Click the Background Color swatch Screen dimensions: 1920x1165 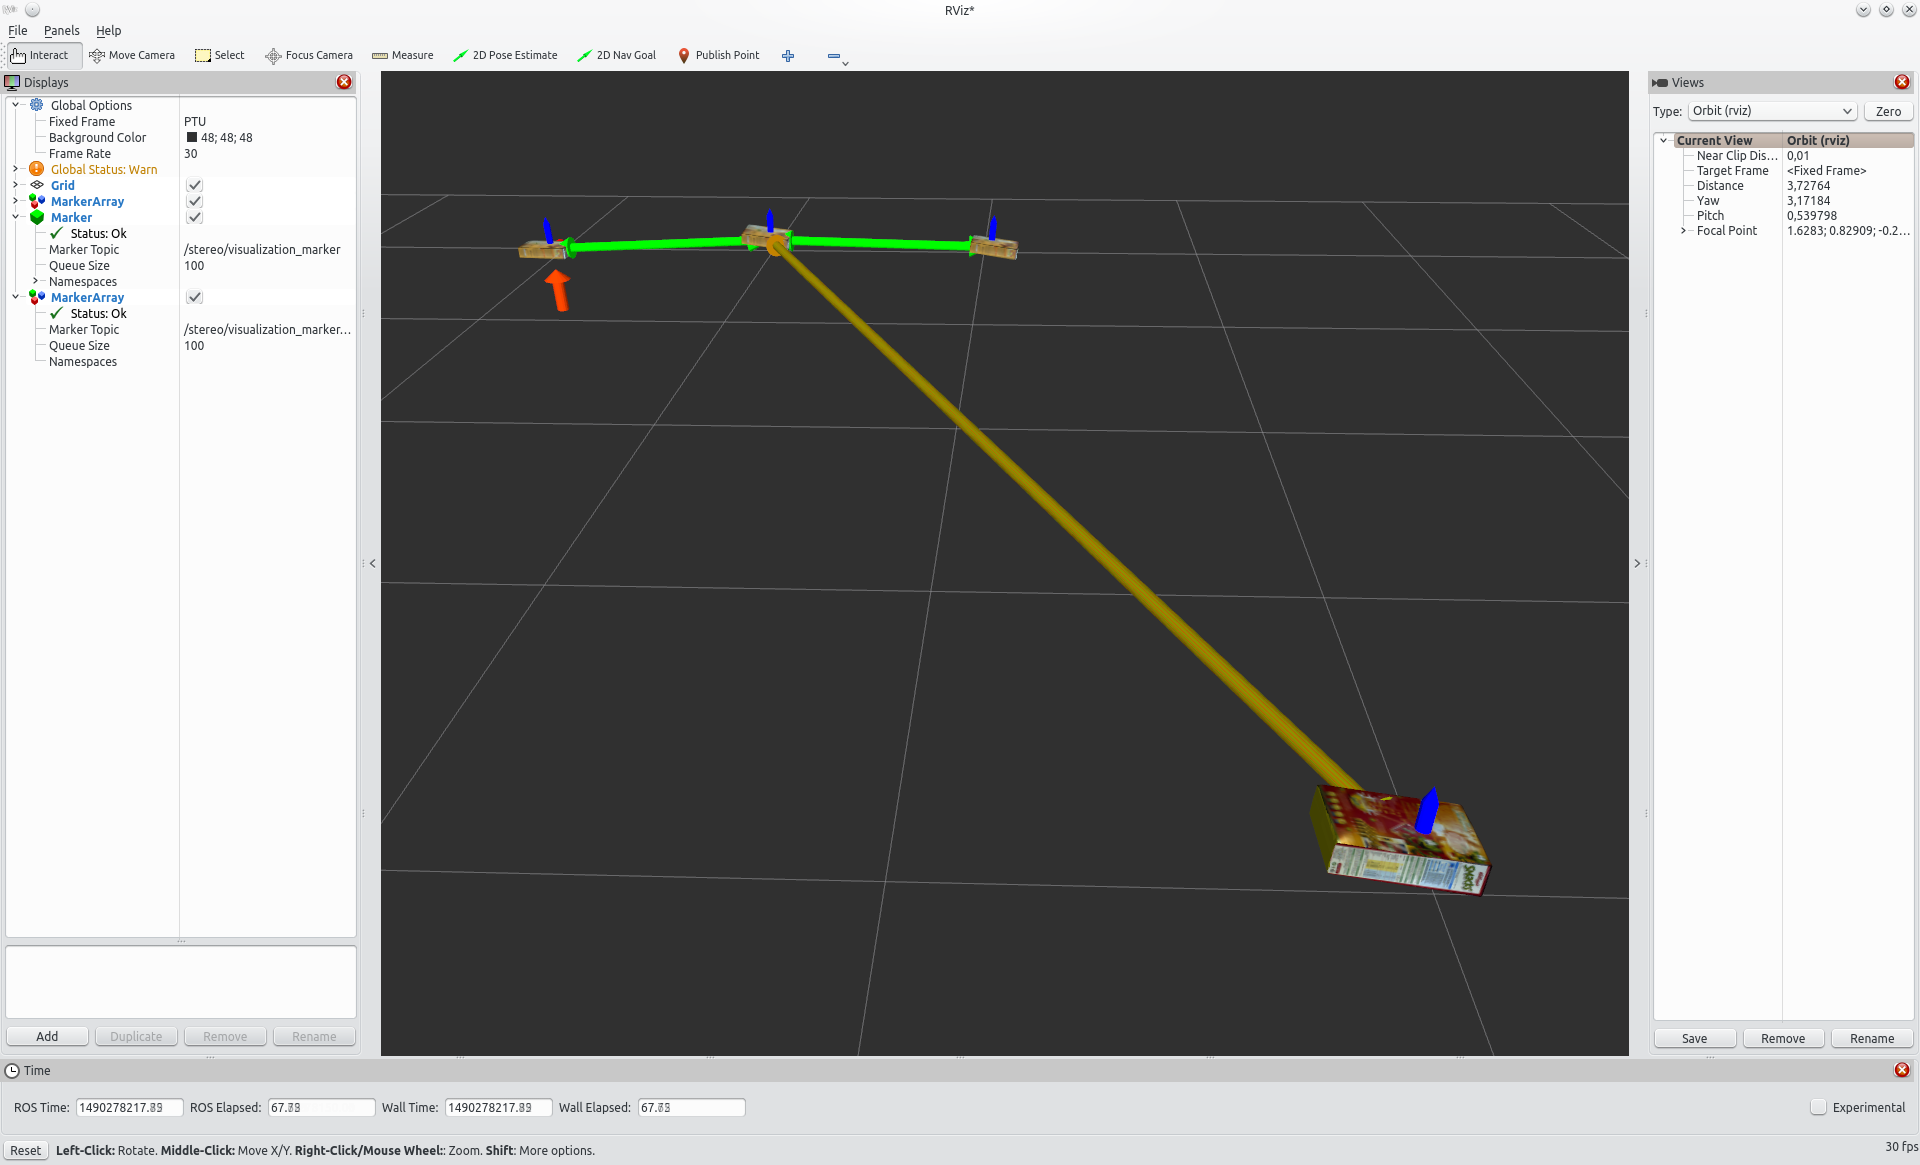(191, 138)
